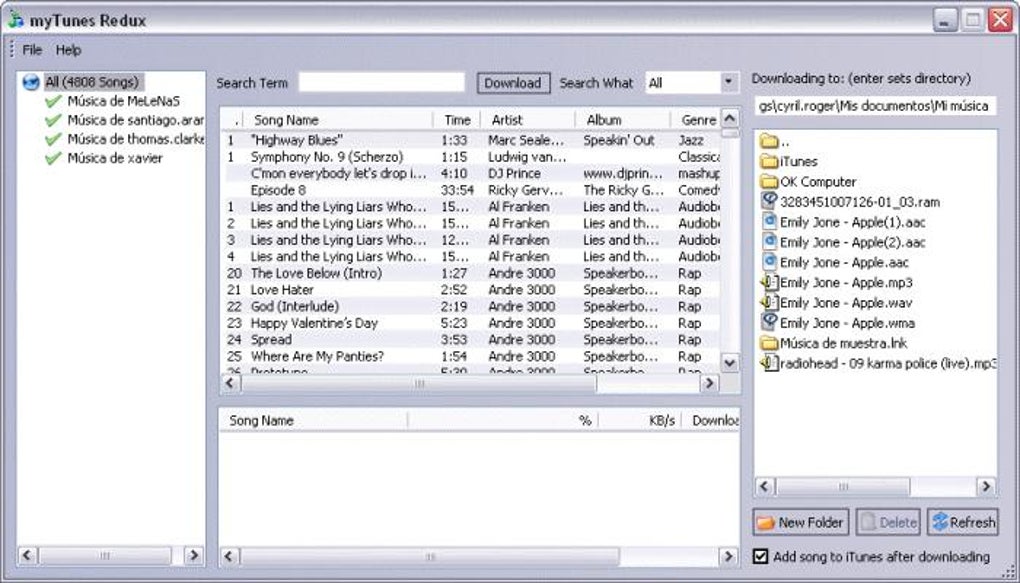Sort the song list by Genre column
1020x583 pixels.
tap(696, 120)
